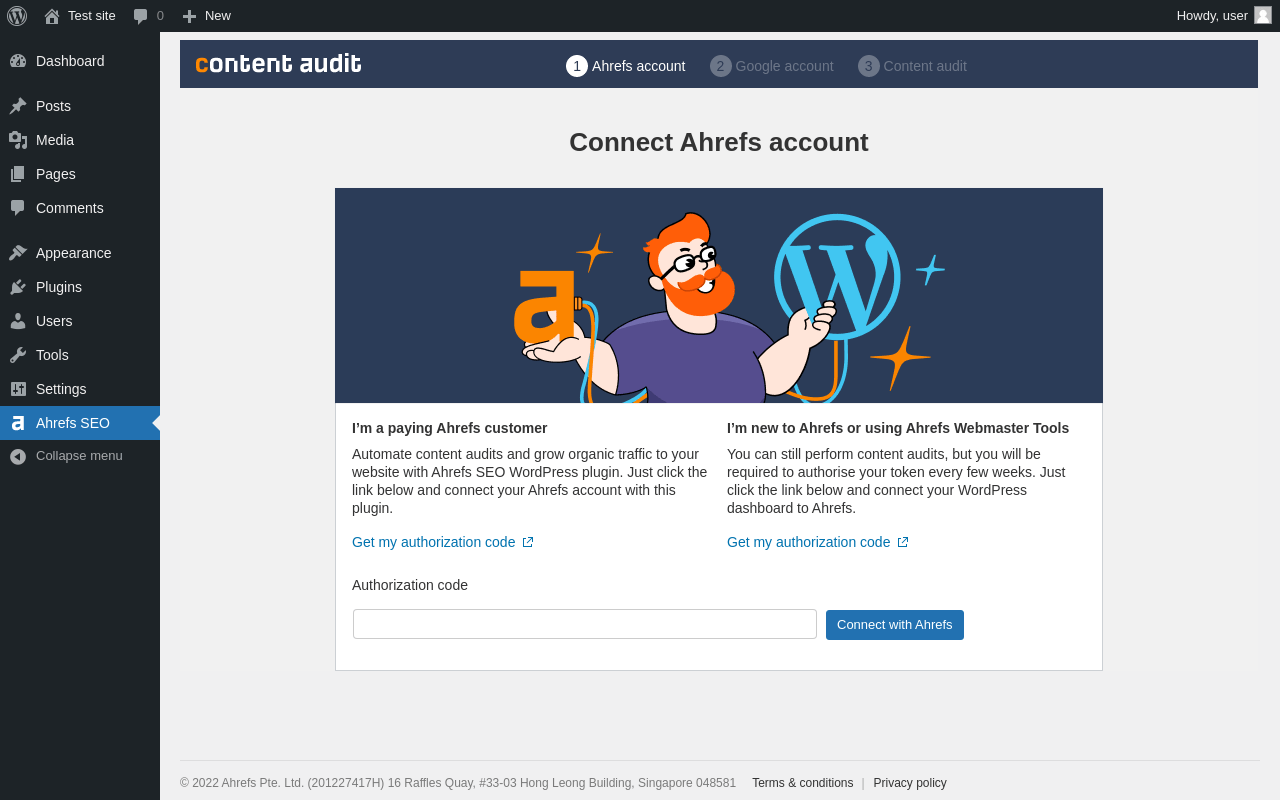This screenshot has width=1280, height=800.
Task: Click the Plugins plug icon
Action: click(x=18, y=287)
